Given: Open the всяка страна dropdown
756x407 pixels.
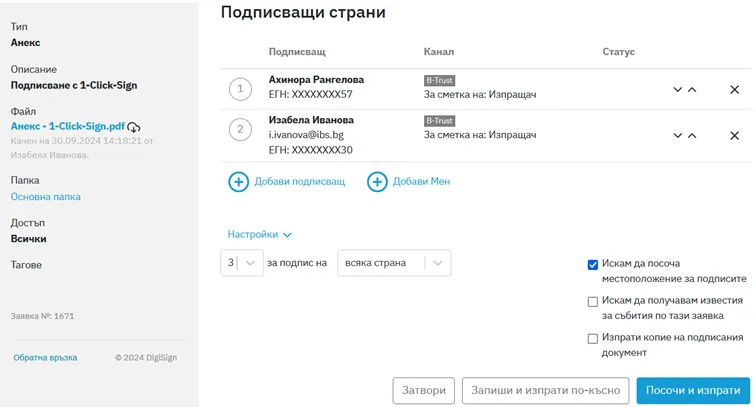Looking at the screenshot, I should [394, 263].
